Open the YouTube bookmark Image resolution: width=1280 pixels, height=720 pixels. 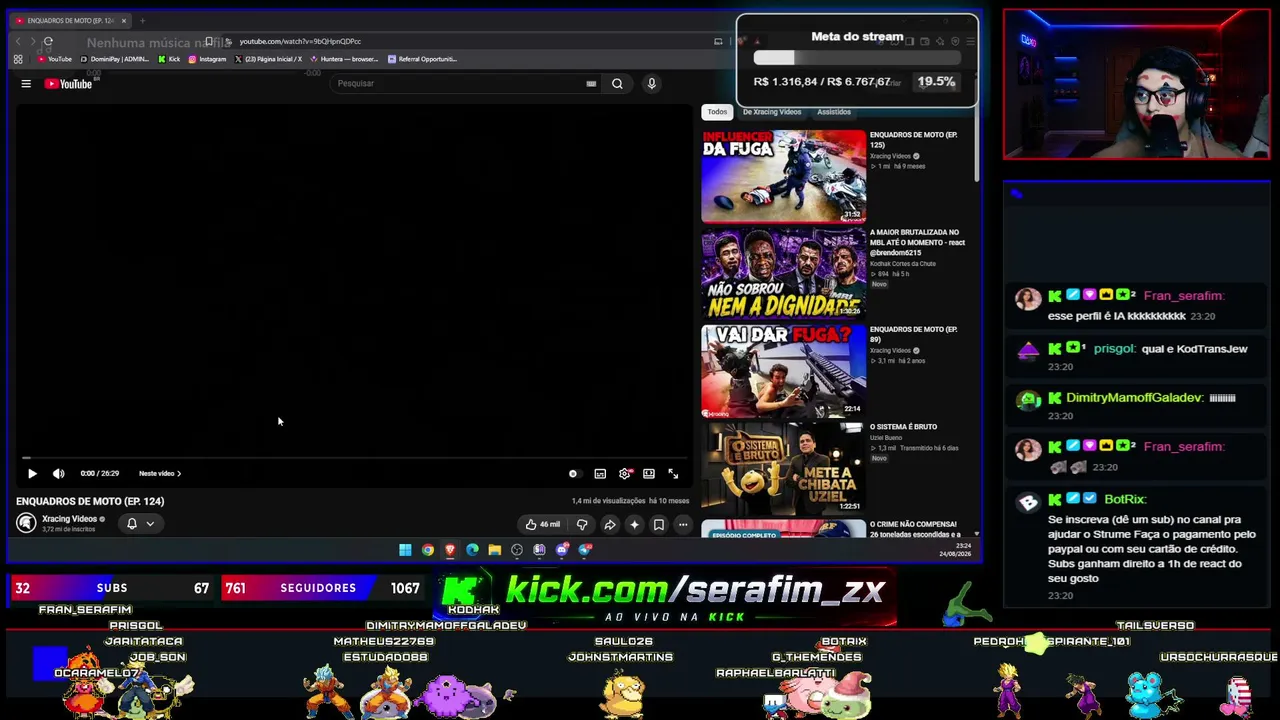pos(54,59)
